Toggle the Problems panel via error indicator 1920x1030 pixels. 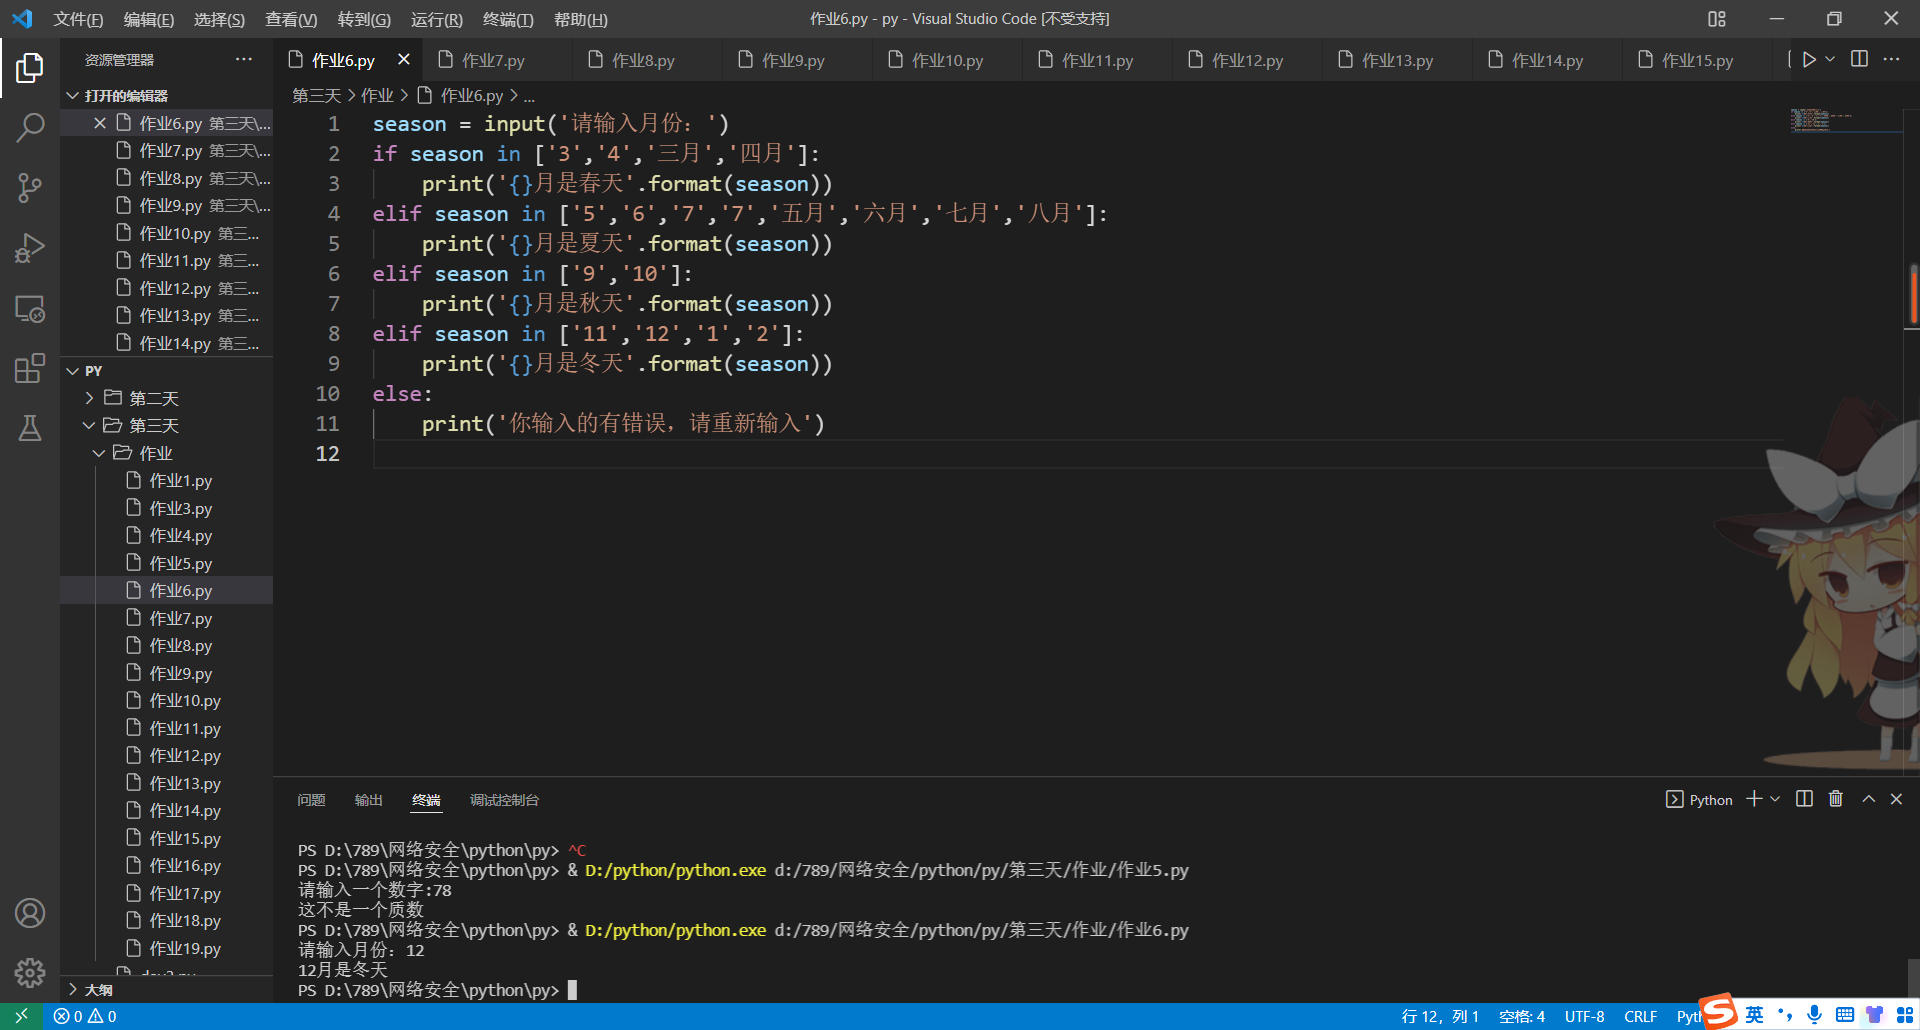coord(83,1015)
